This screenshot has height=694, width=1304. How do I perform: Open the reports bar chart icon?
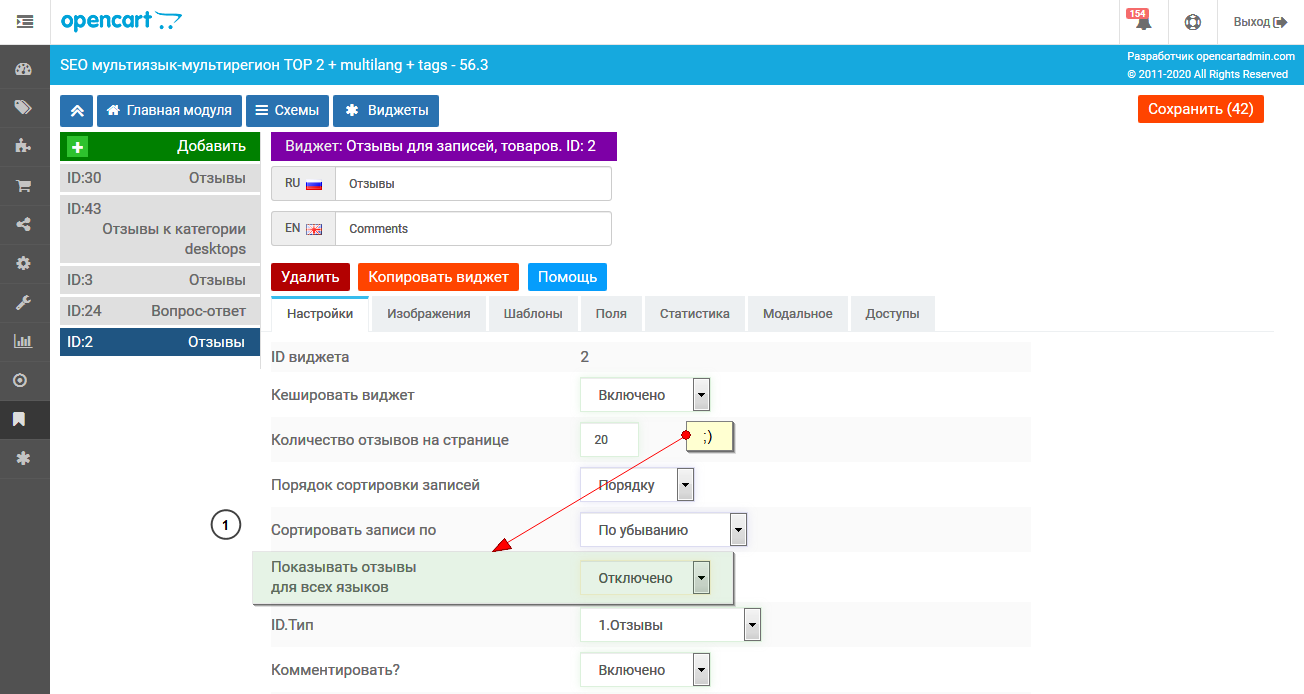(24, 341)
